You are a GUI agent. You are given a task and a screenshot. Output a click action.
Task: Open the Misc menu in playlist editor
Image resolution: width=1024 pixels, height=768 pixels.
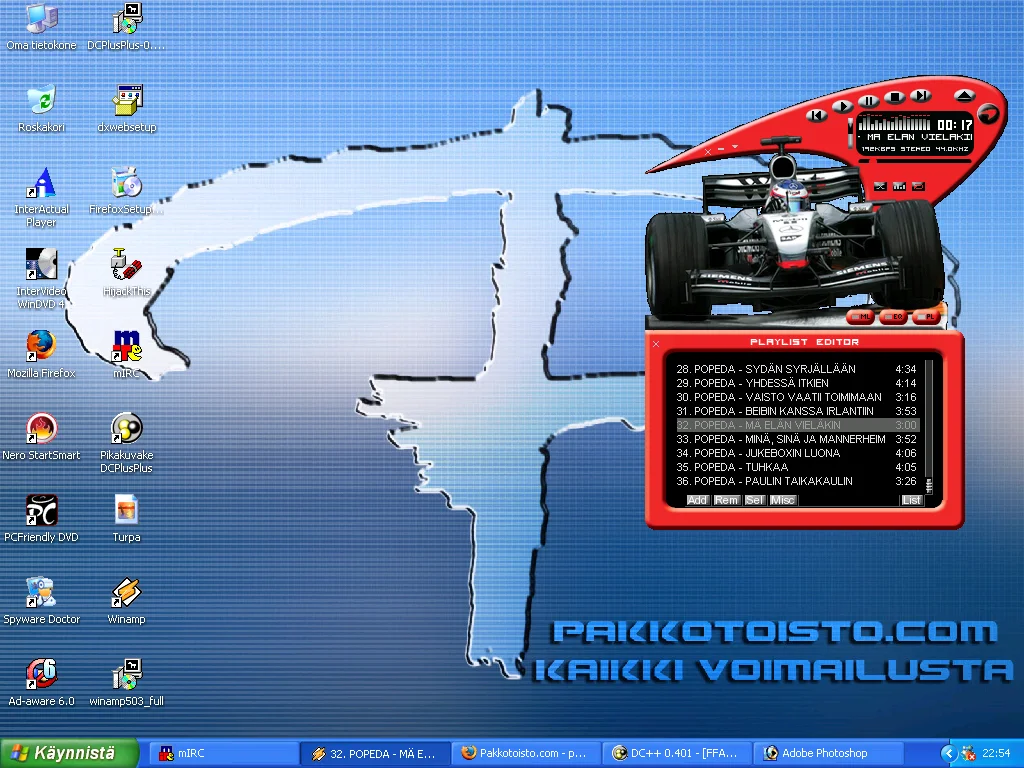click(782, 500)
